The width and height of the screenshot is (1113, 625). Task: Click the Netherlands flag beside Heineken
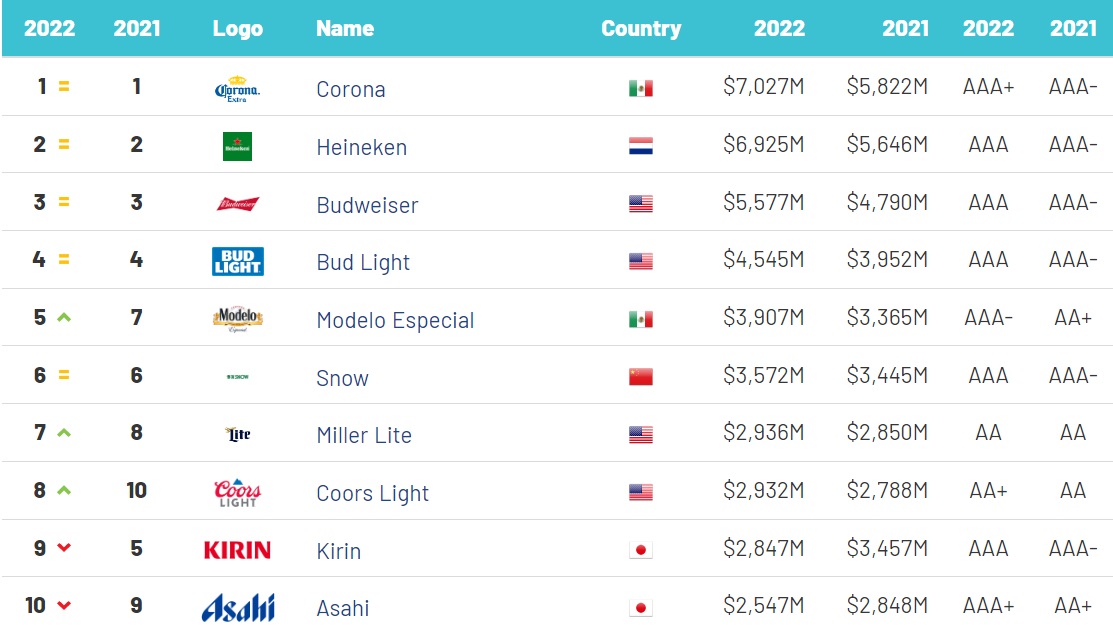coord(640,147)
